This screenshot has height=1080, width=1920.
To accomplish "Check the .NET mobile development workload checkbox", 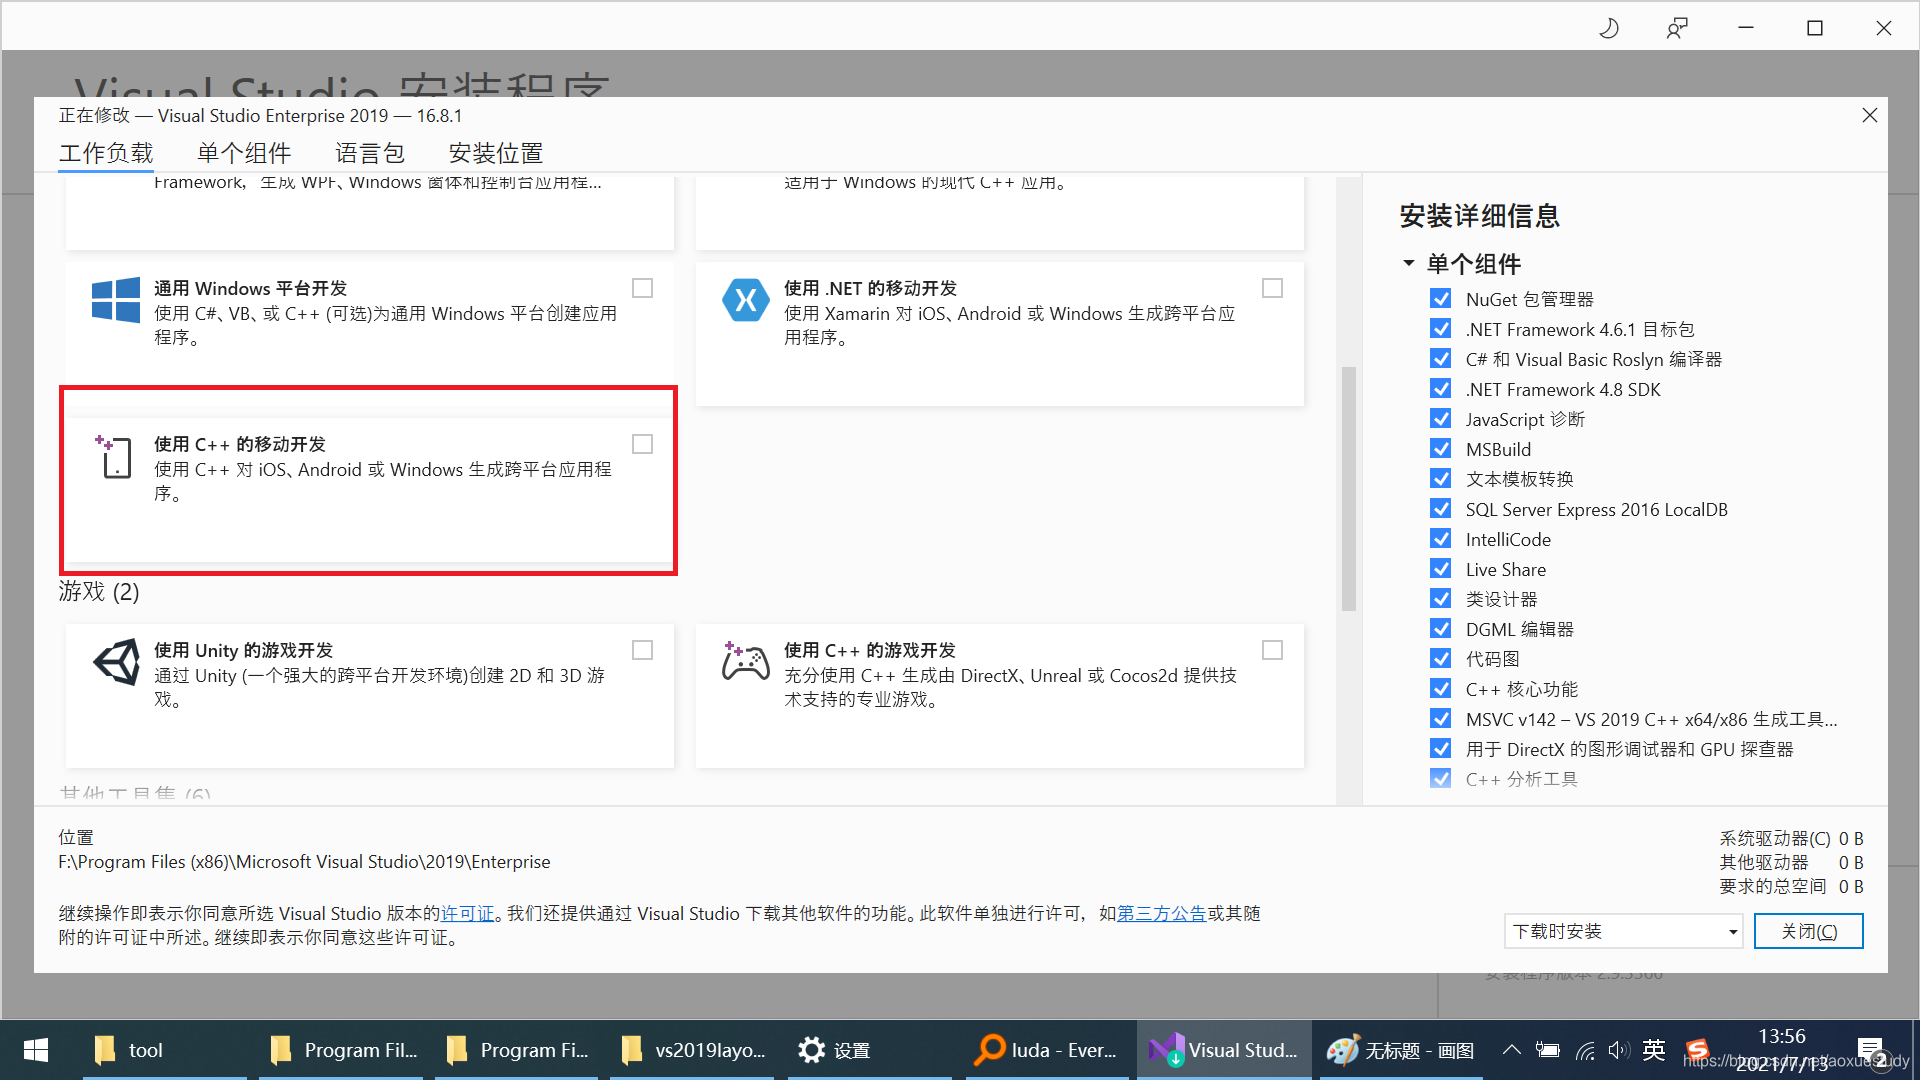I will pyautogui.click(x=1272, y=288).
